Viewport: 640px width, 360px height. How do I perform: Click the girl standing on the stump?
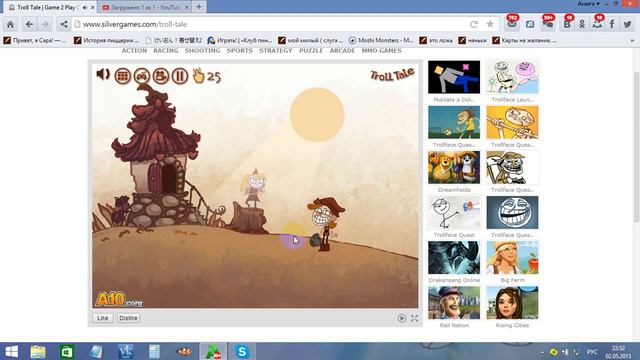coord(254,188)
